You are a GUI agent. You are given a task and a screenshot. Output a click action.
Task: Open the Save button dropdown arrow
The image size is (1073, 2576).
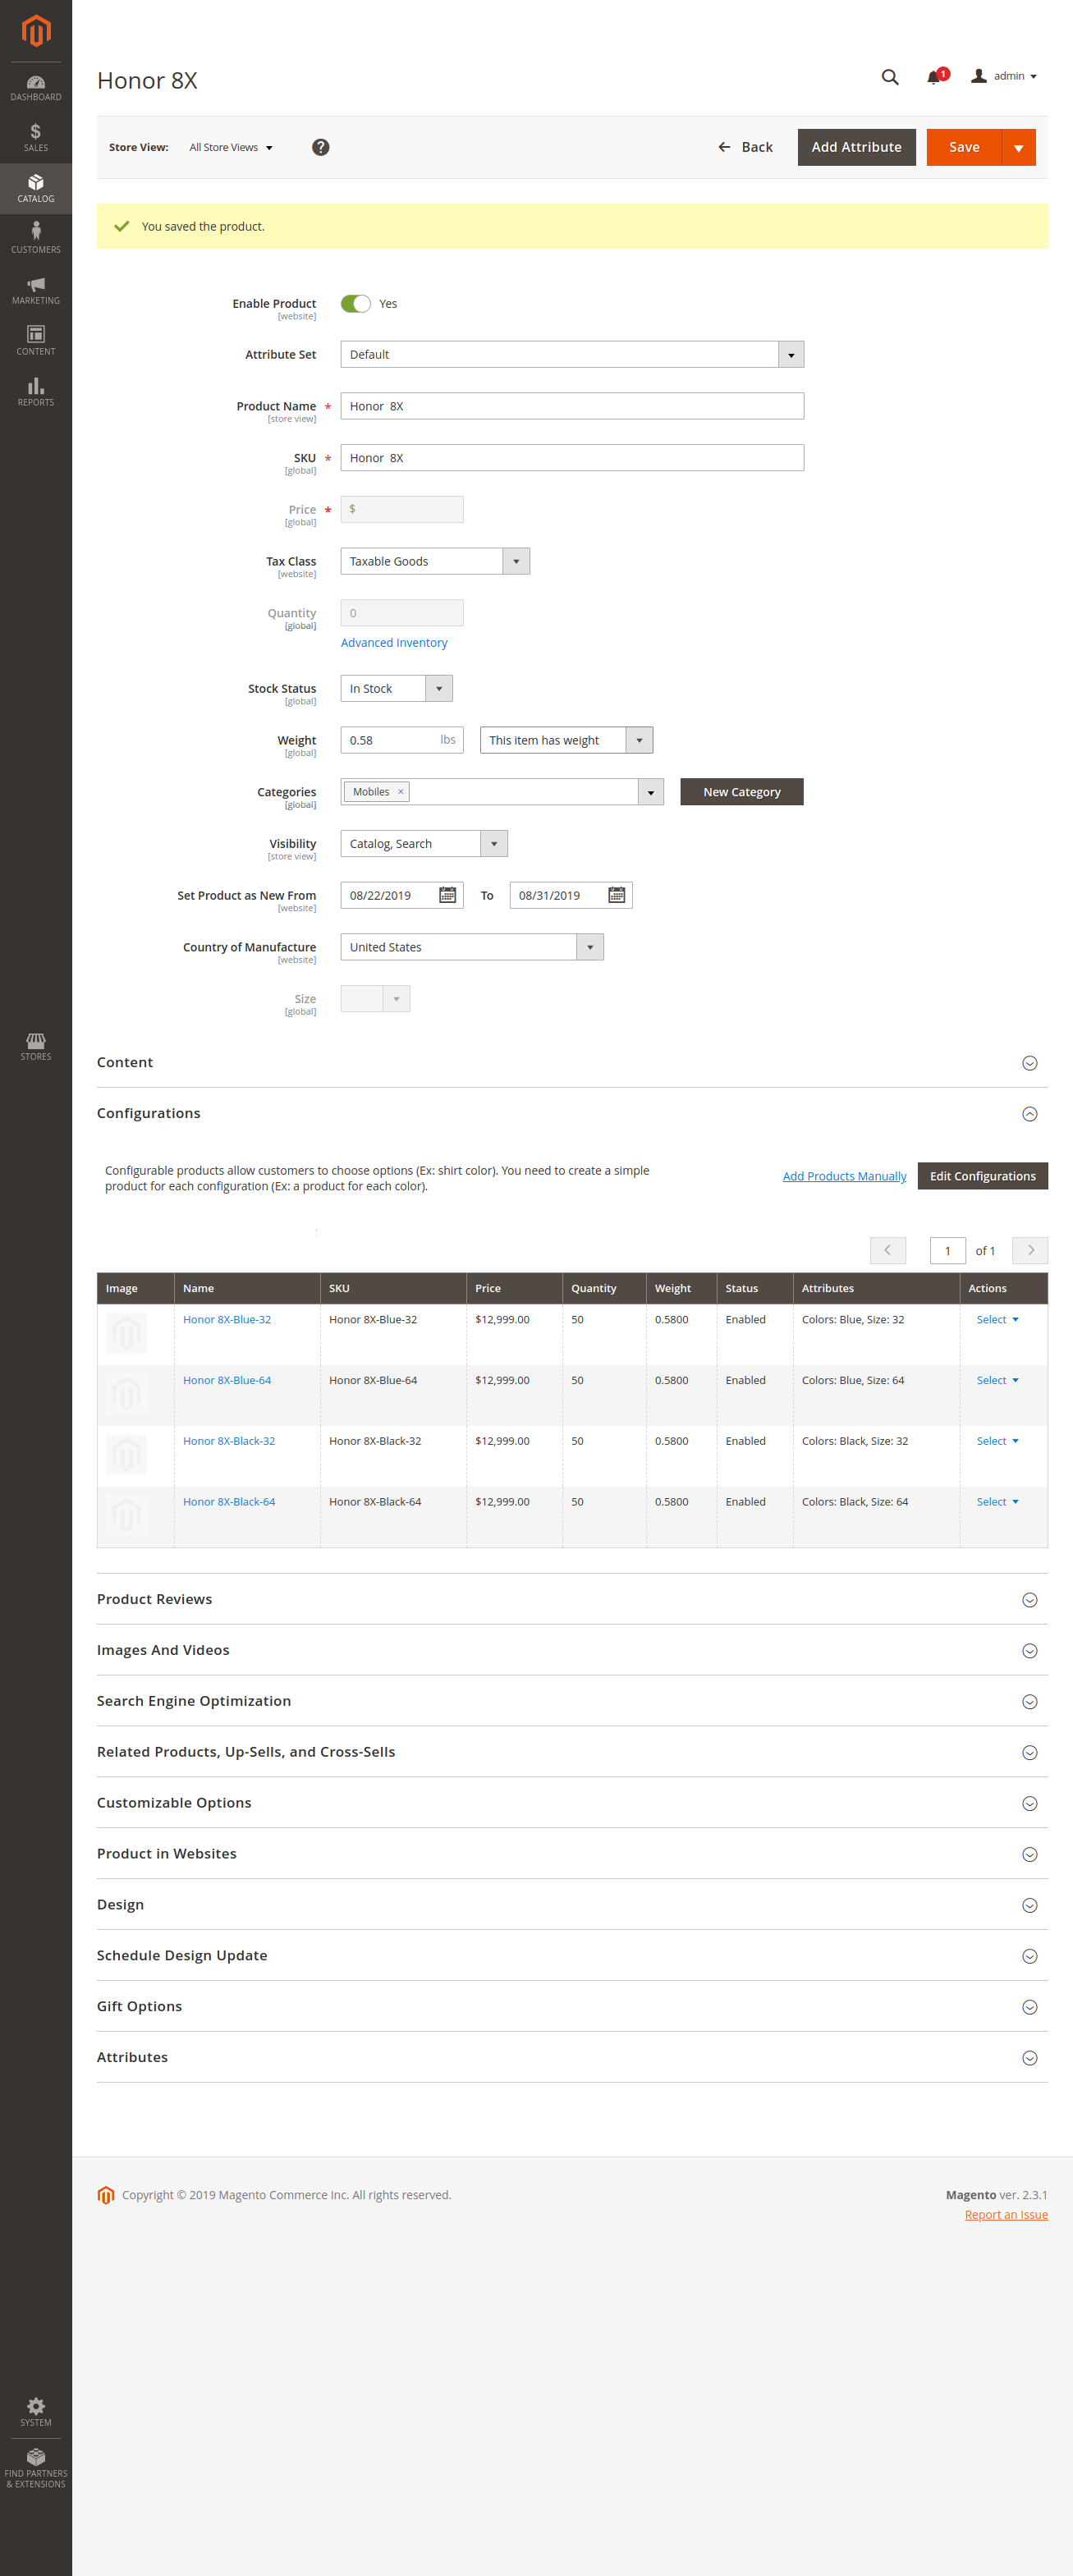[1018, 148]
